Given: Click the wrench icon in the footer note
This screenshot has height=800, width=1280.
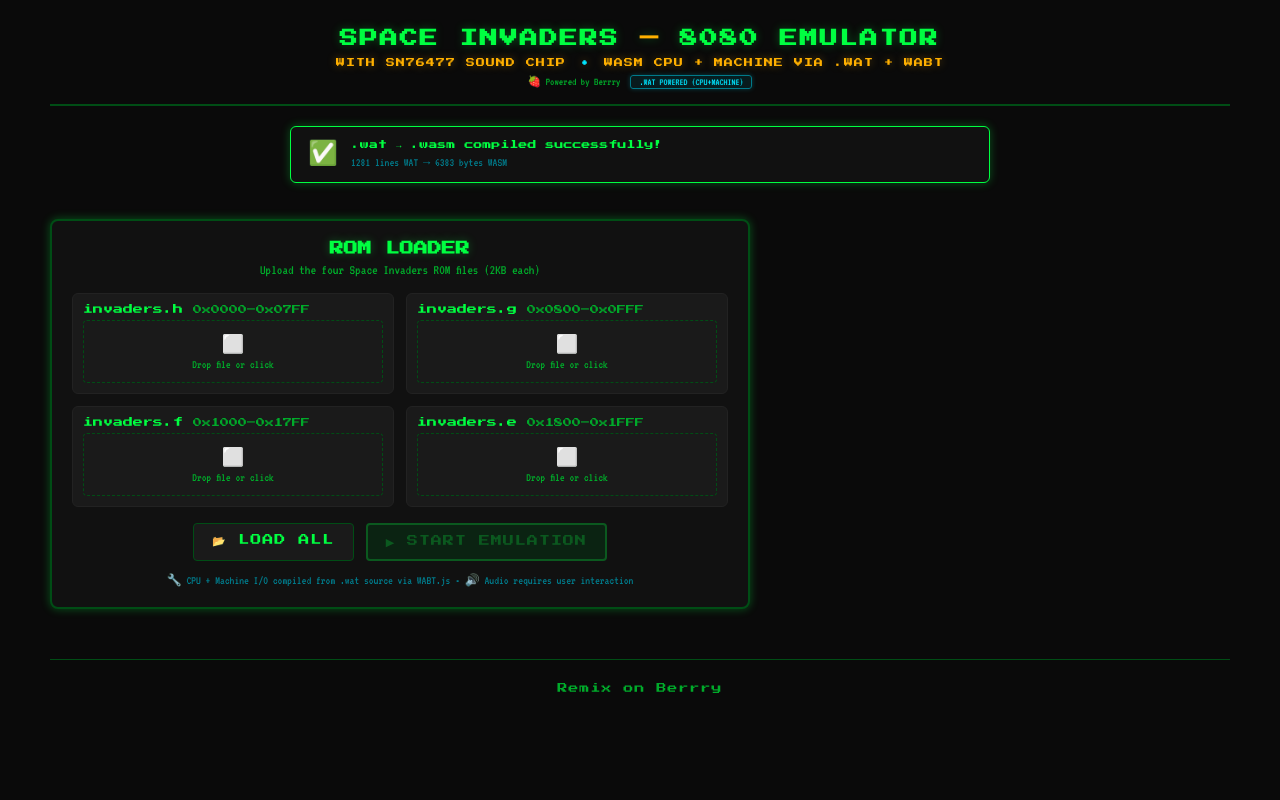Looking at the screenshot, I should point(174,580).
